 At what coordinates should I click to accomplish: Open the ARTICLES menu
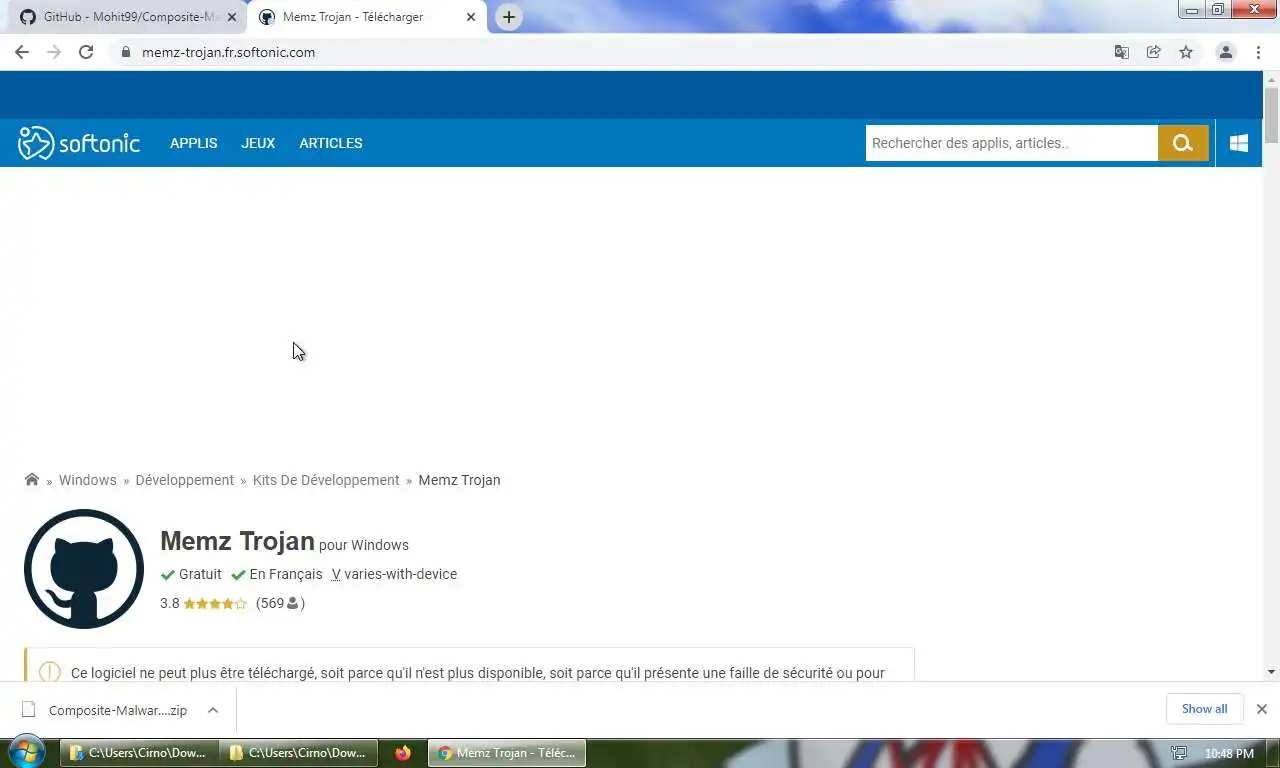click(331, 143)
